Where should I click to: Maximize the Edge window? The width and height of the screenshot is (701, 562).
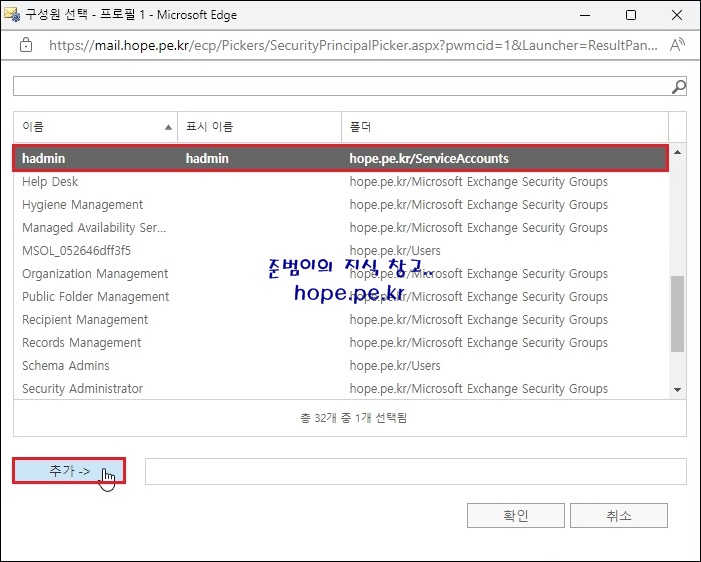[x=631, y=15]
